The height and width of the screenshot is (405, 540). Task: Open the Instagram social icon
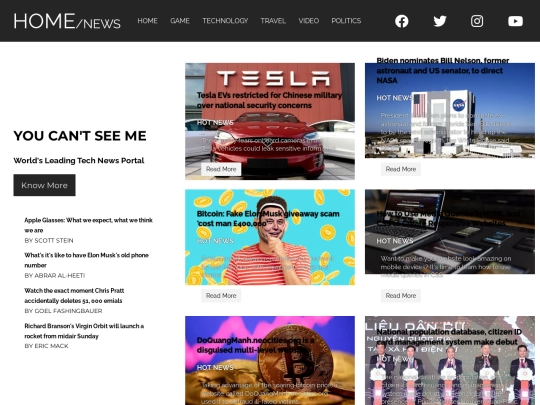pyautogui.click(x=477, y=21)
